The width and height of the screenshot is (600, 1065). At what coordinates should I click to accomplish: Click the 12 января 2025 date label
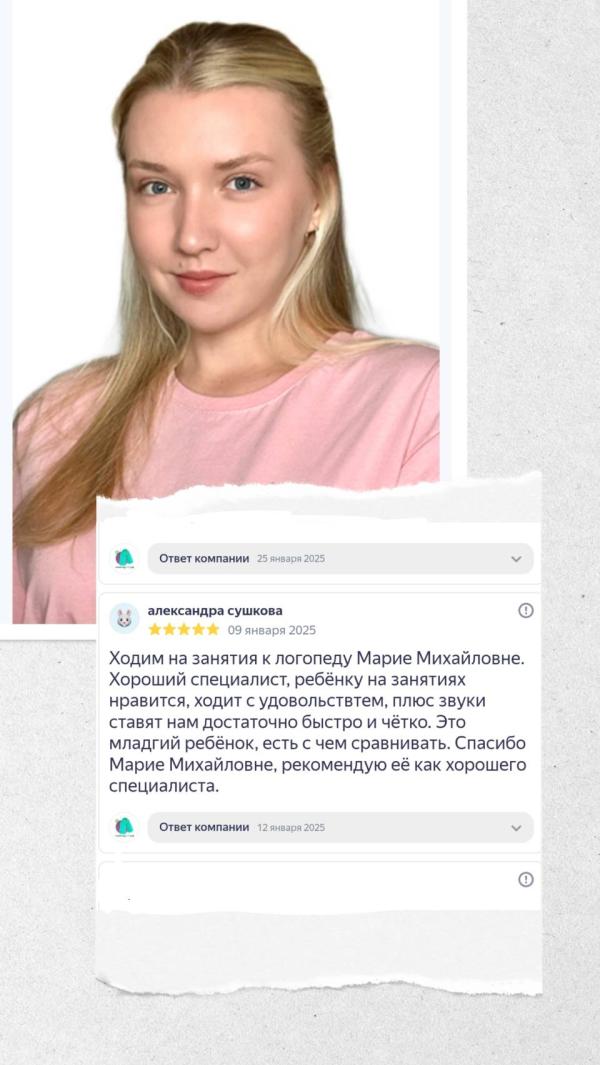click(291, 828)
